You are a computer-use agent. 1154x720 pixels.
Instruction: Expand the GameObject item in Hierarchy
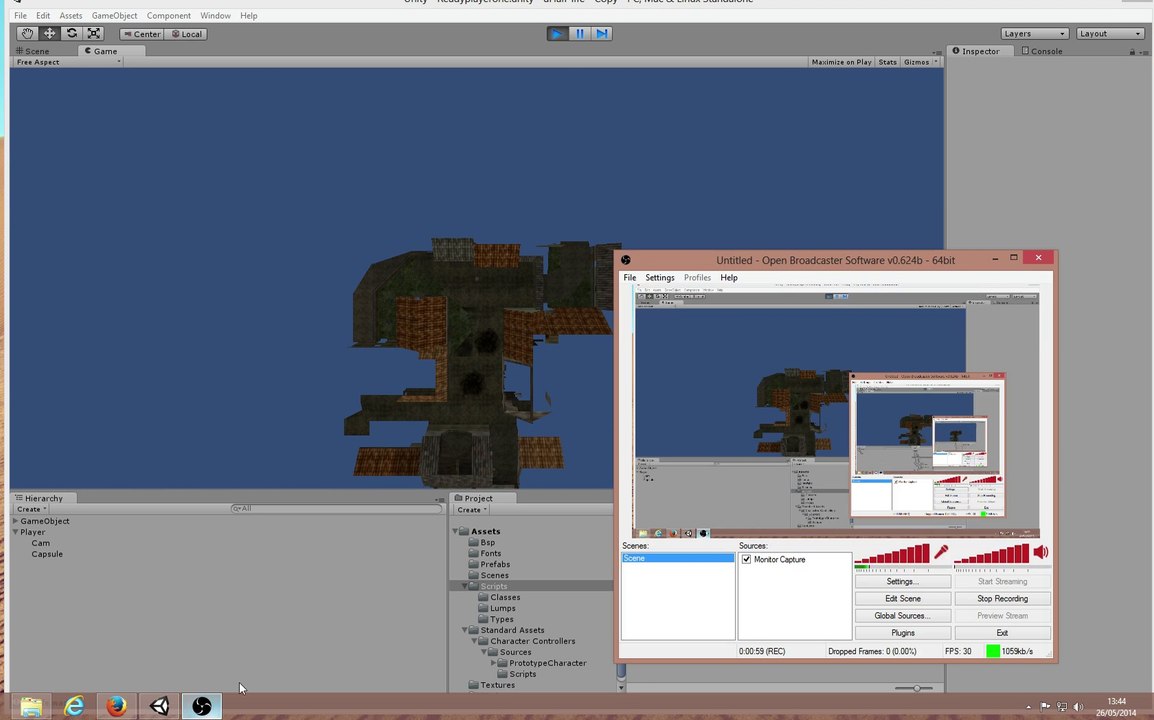[15, 520]
